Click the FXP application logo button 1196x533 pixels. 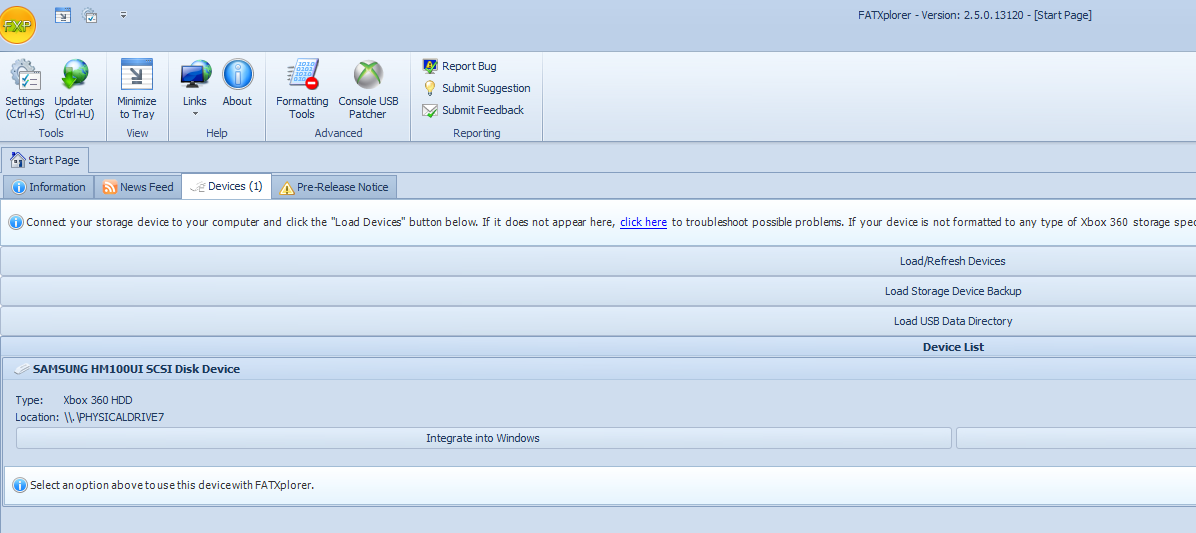pyautogui.click(x=18, y=26)
